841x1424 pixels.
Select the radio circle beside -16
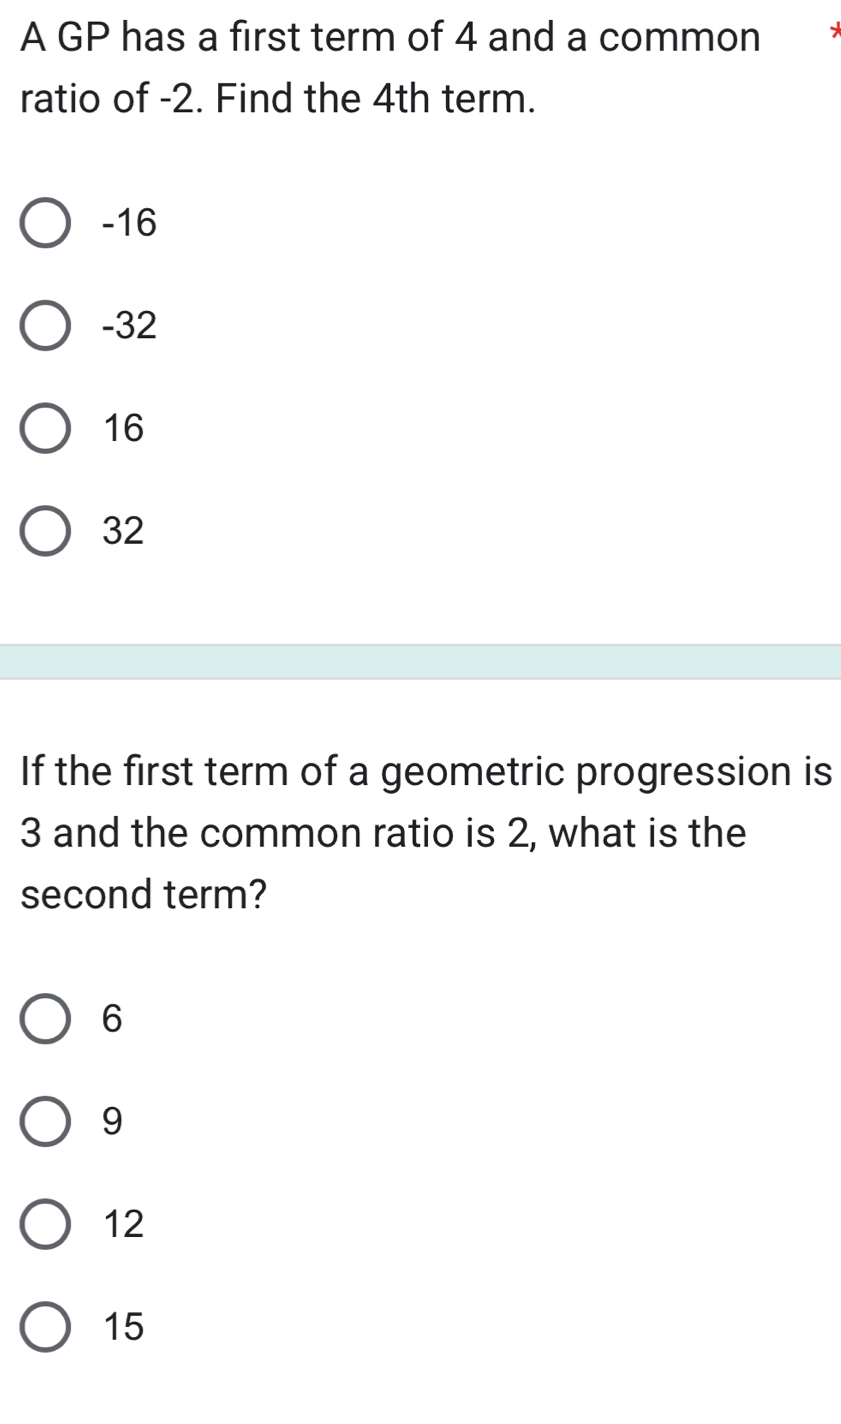46,224
